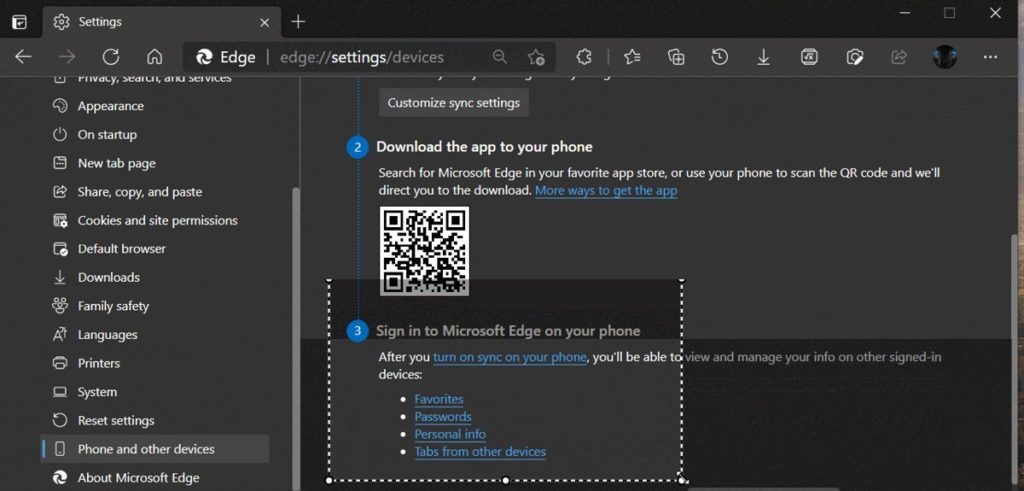The height and width of the screenshot is (491, 1024).
Task: Close the Settings tab
Action: click(265, 21)
